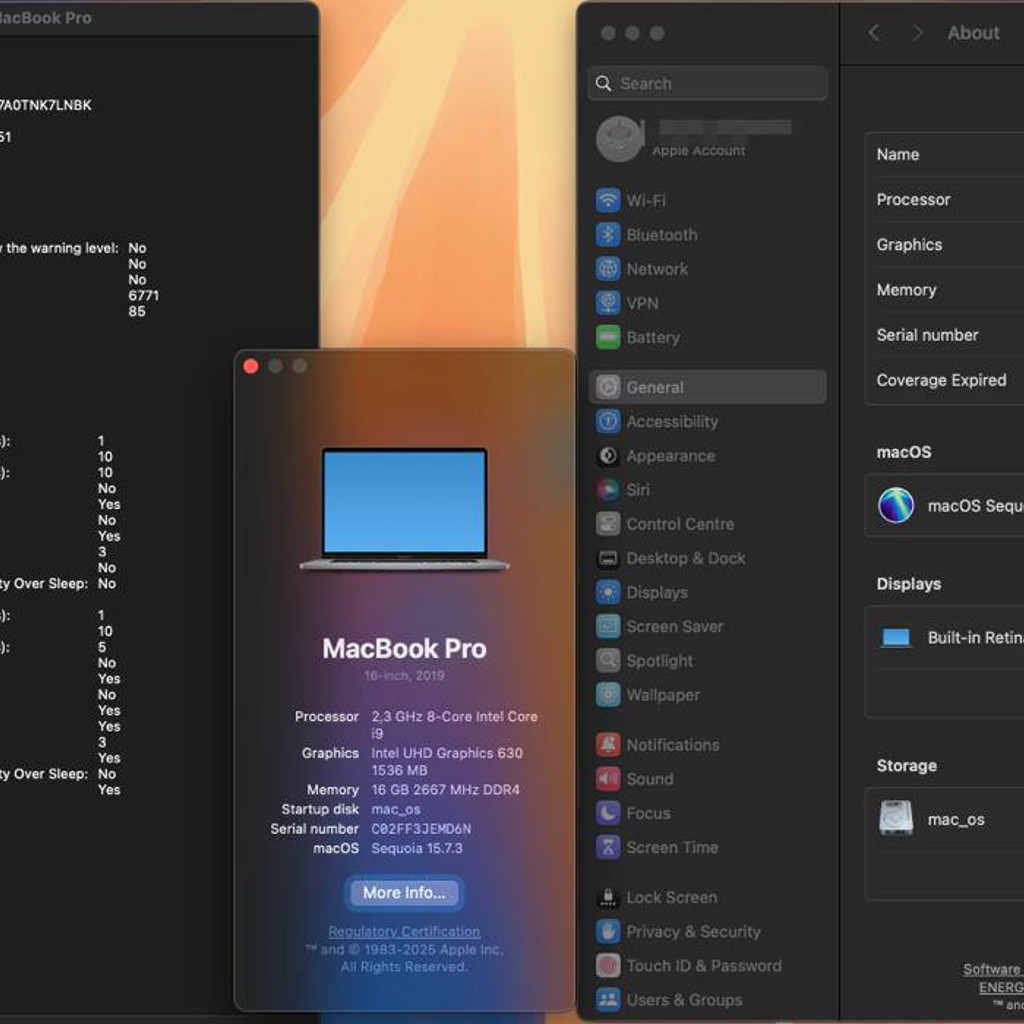Click the 16-inch, 2019 model text

[404, 675]
